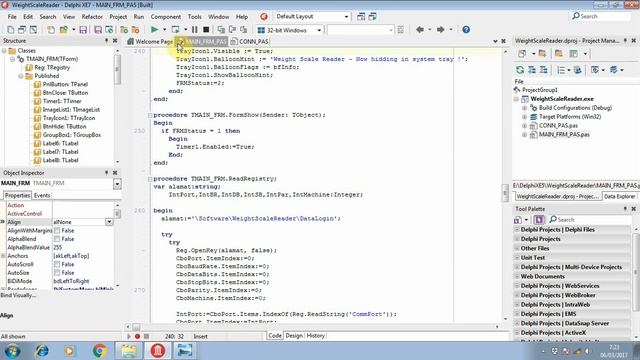Viewport: 640px width, 360px height.
Task: Open Google Chrome from the taskbar
Action: (x=99, y=351)
